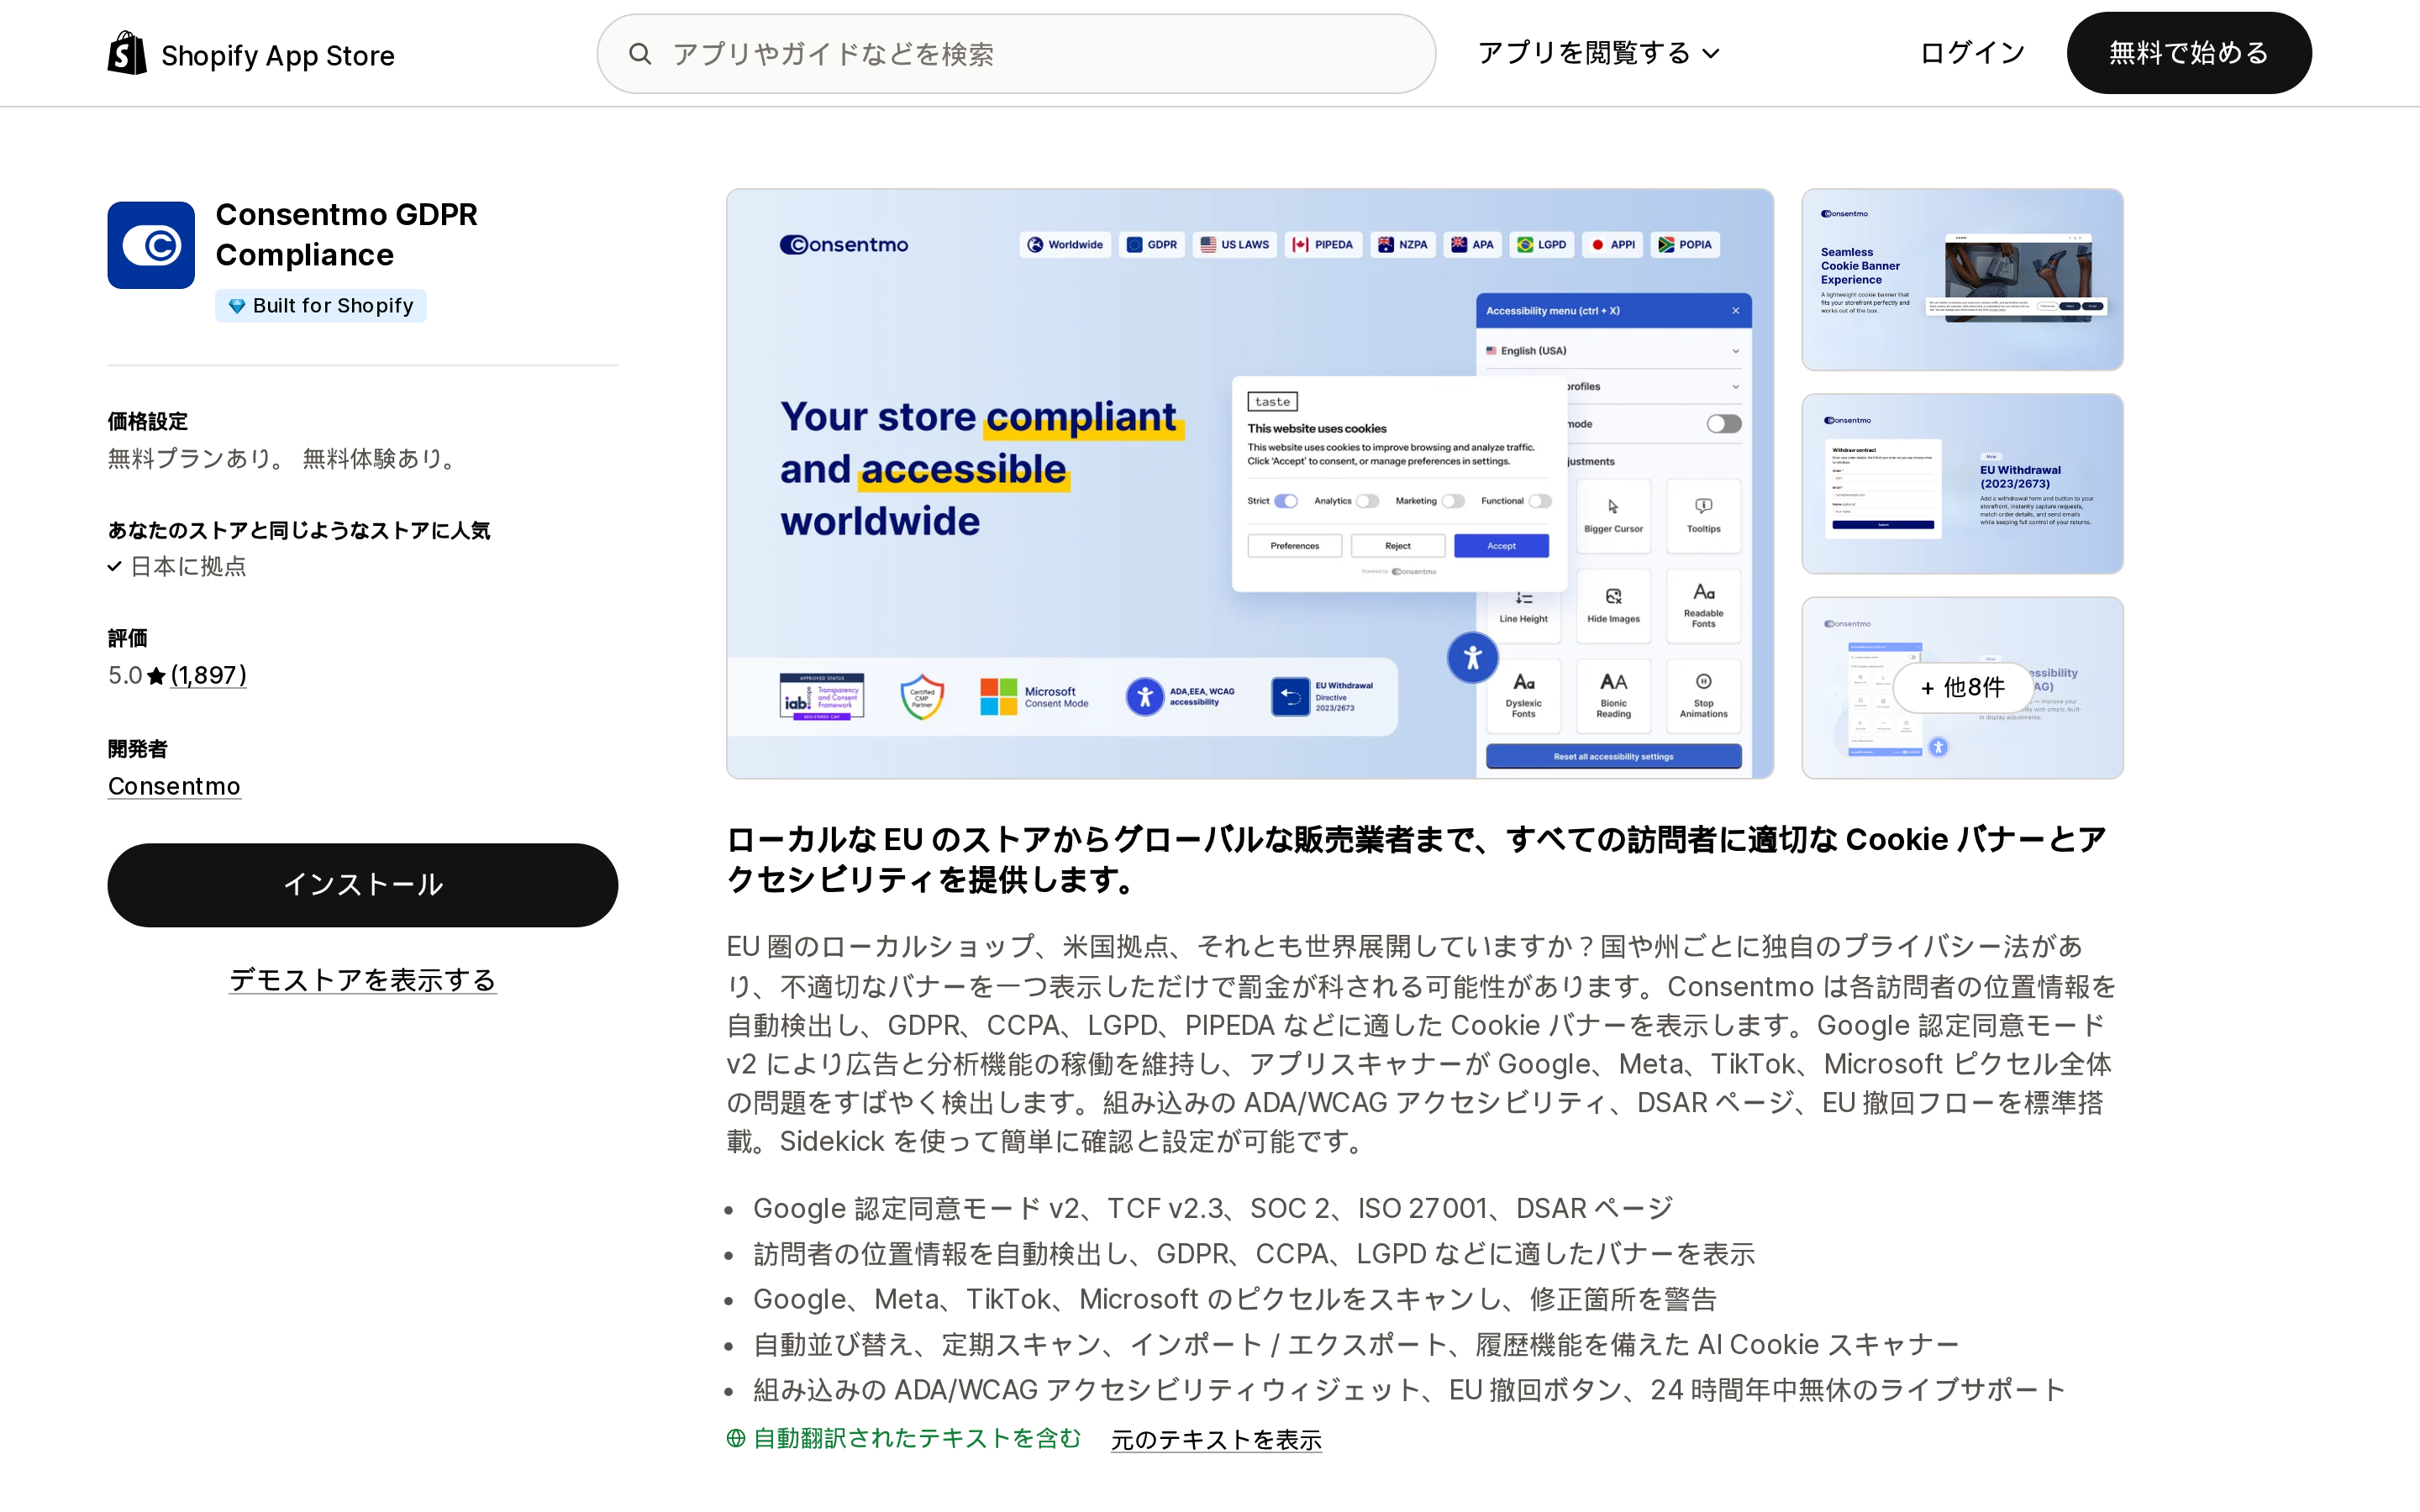The height and width of the screenshot is (1512, 2420).
Task: Open the デモストアを表示する link
Action: [363, 980]
